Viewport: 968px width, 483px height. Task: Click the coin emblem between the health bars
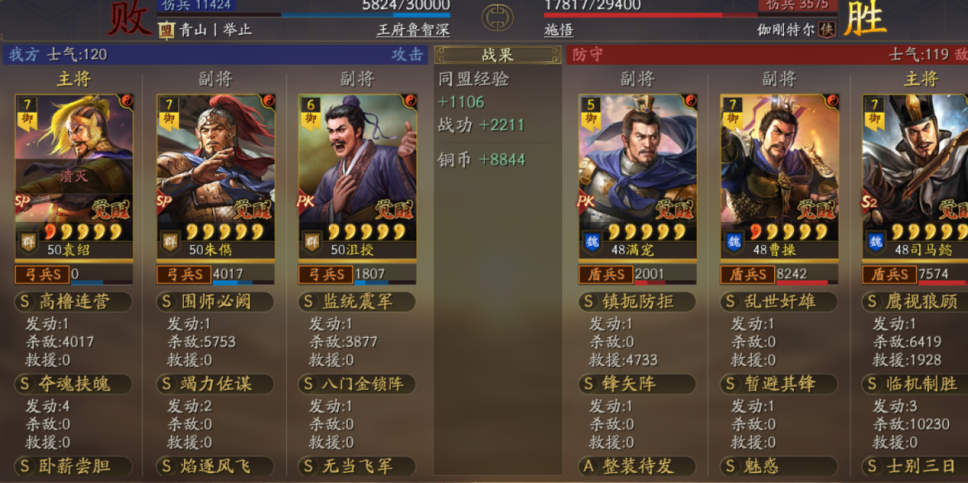498,19
